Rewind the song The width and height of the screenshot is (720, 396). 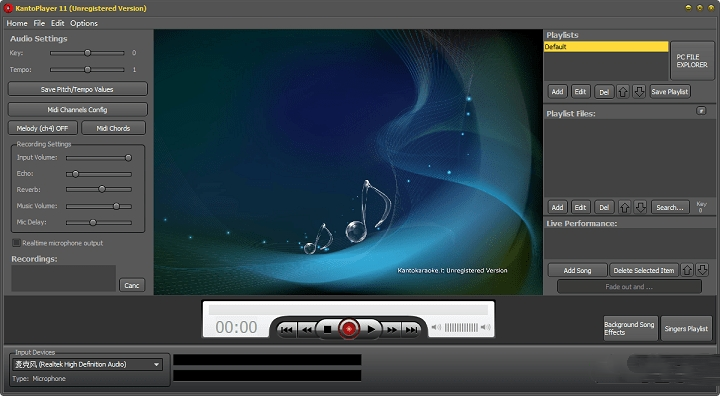307,330
